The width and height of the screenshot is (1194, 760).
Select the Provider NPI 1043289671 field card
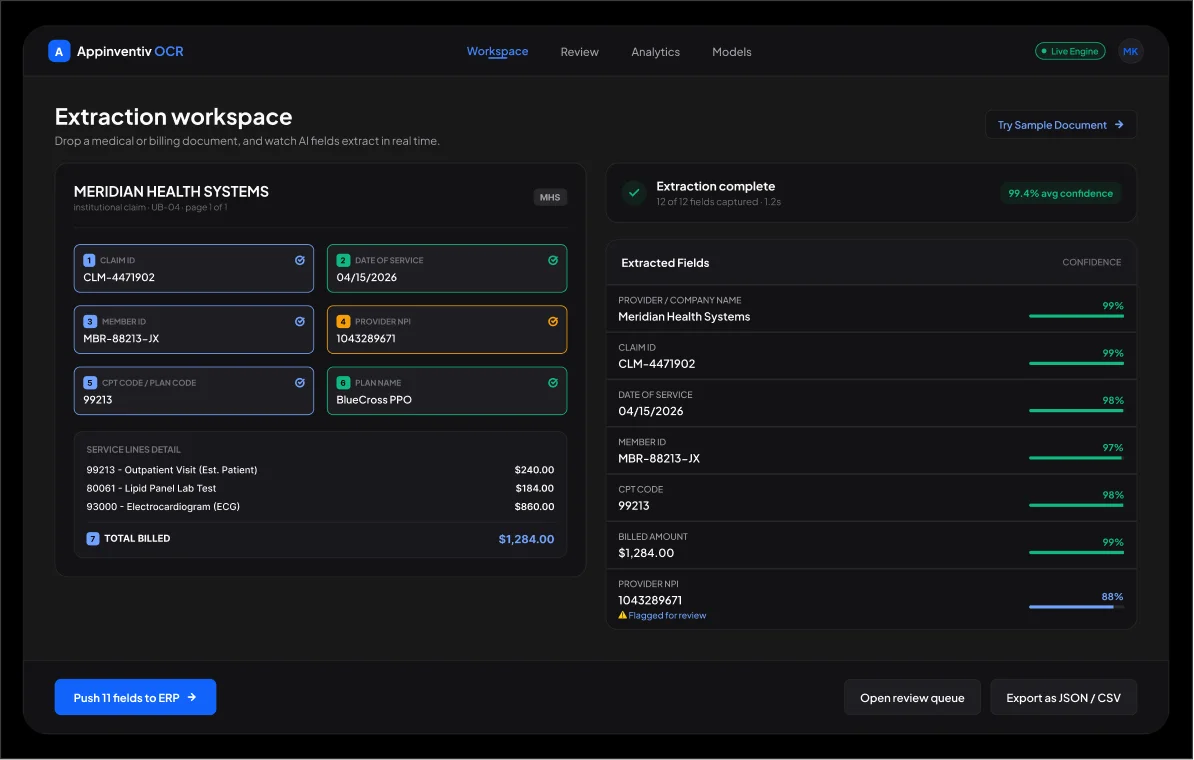(447, 330)
